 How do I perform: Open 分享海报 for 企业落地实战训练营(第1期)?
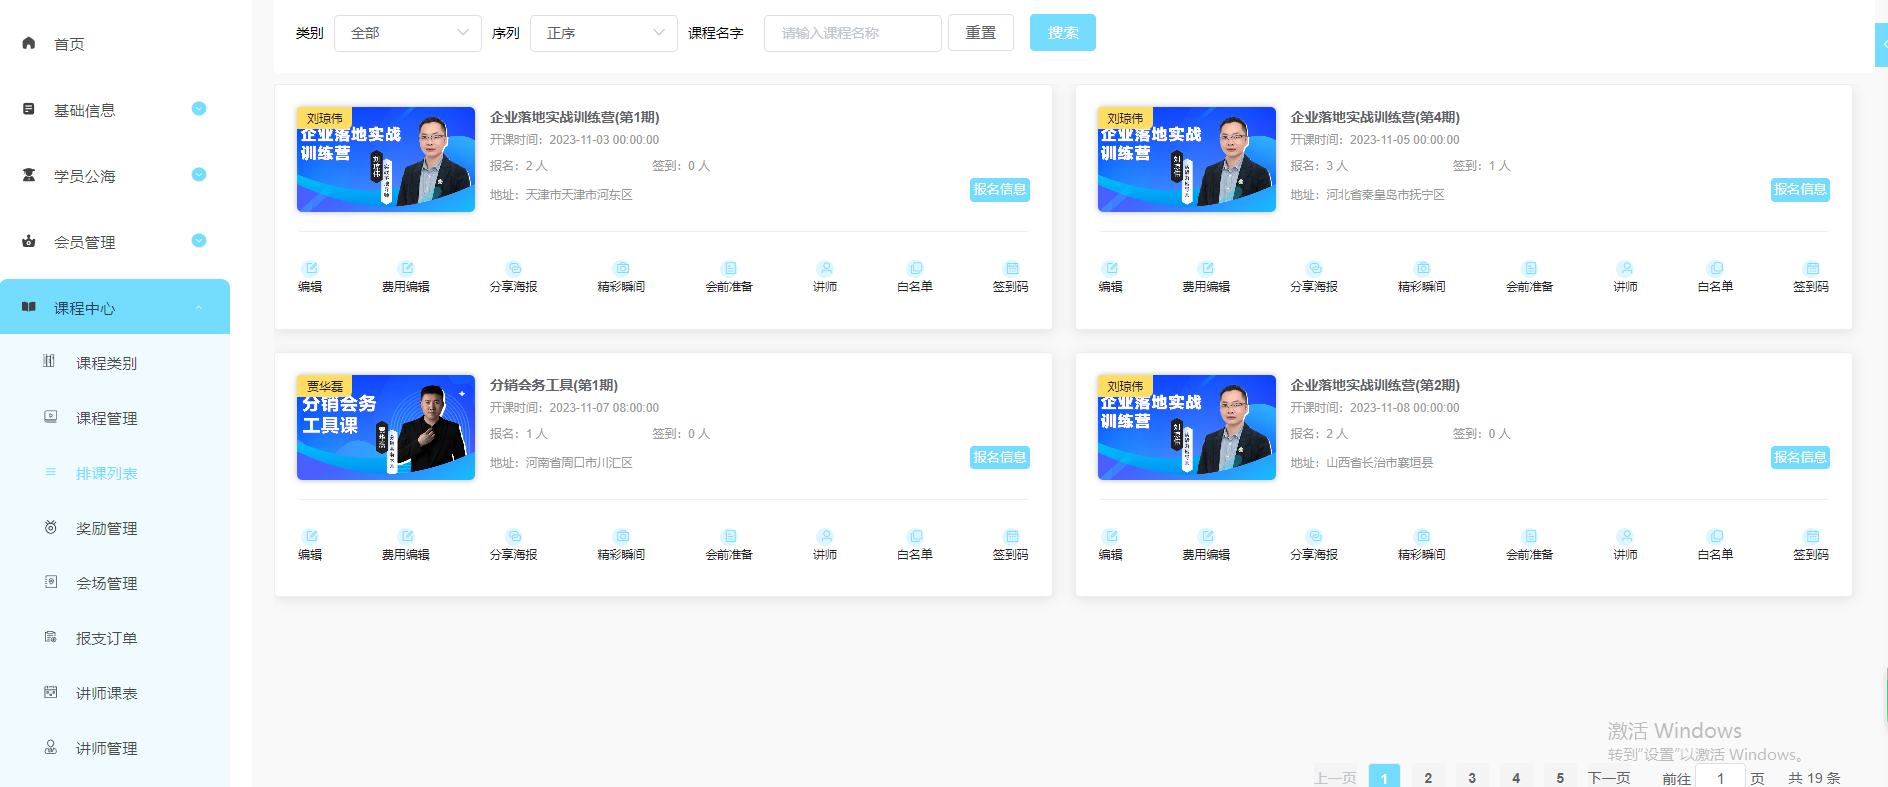tap(514, 277)
